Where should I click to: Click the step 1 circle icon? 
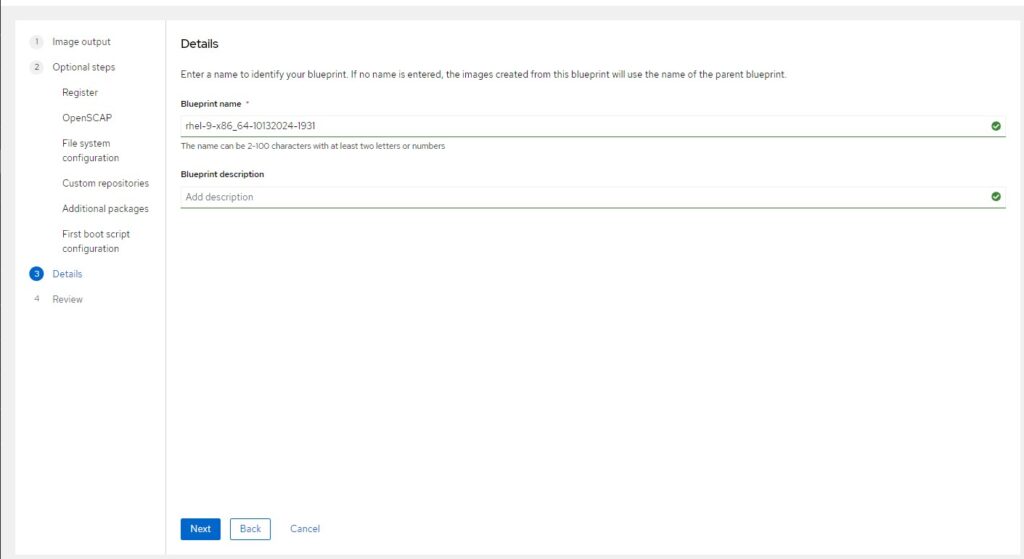tap(37, 42)
